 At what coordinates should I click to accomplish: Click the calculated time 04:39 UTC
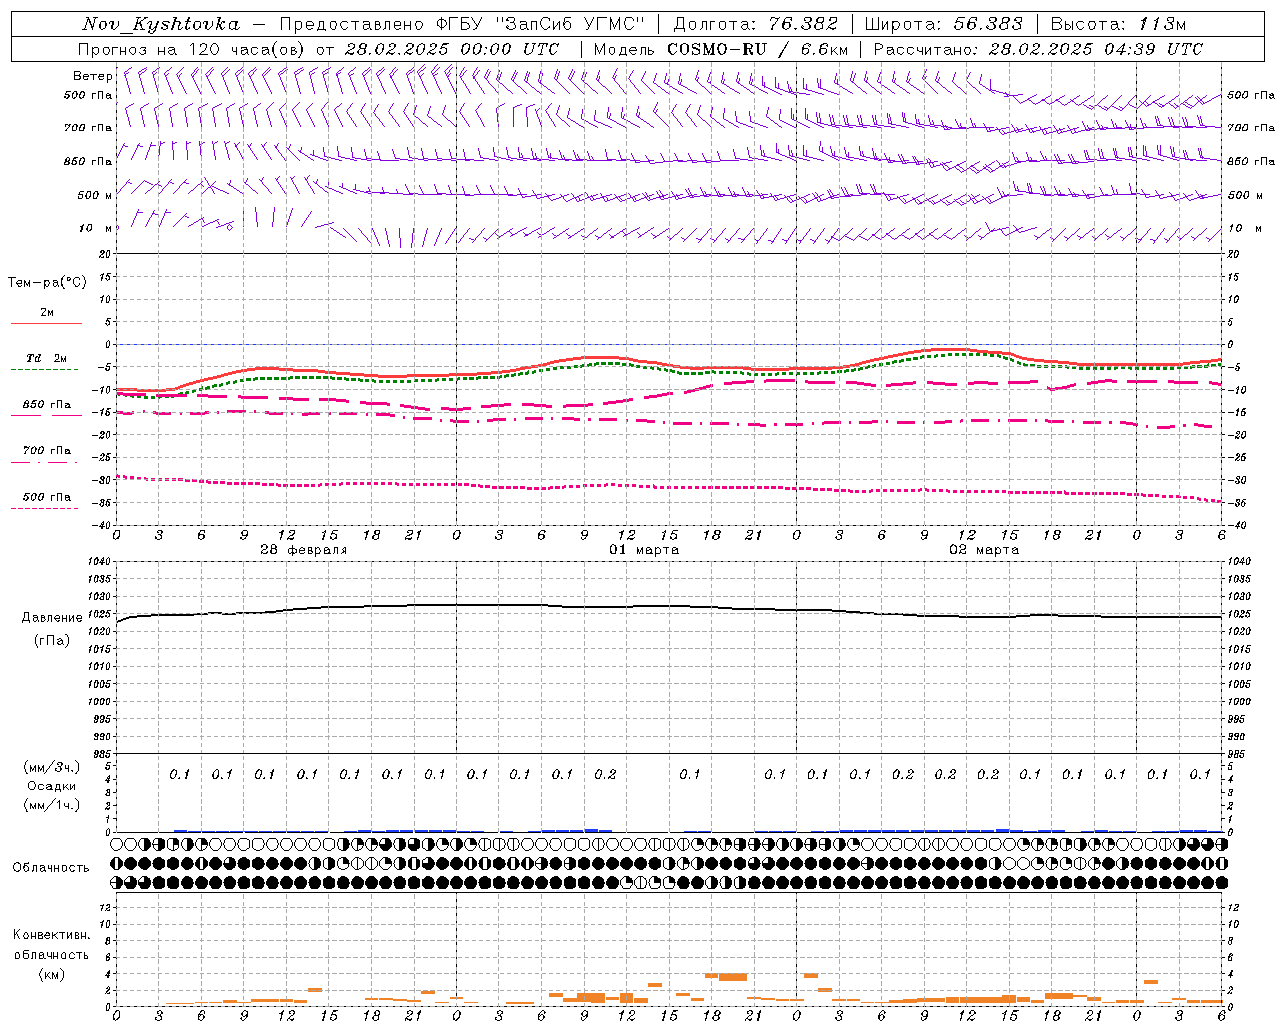point(1152,49)
